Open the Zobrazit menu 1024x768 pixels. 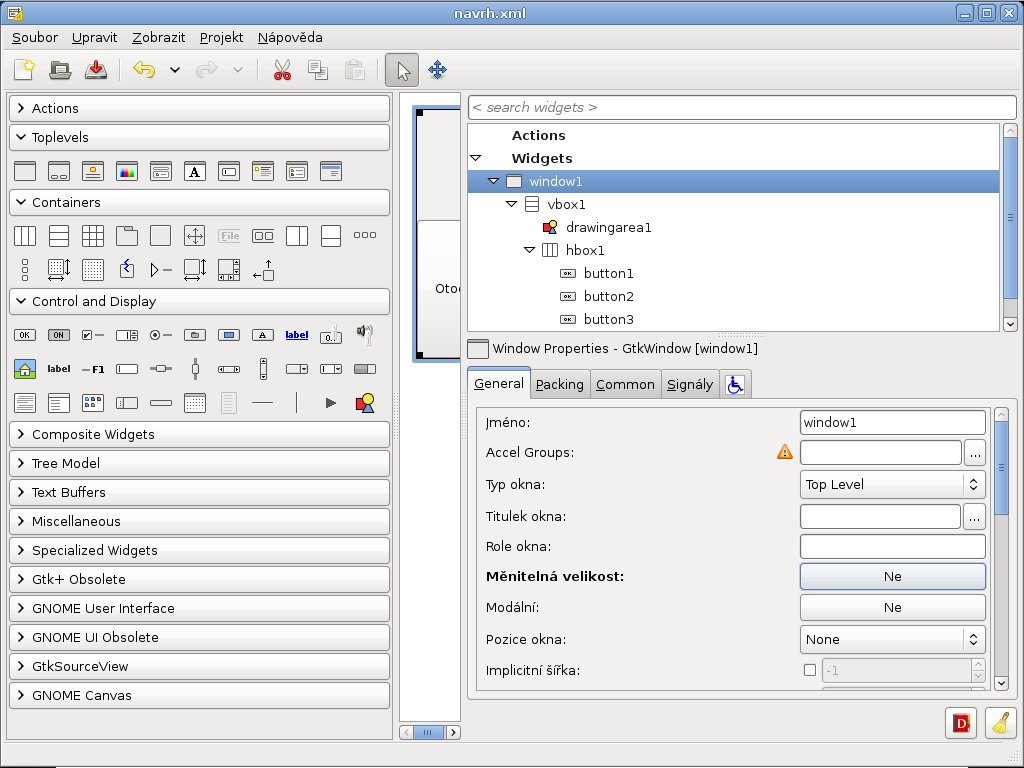[159, 37]
